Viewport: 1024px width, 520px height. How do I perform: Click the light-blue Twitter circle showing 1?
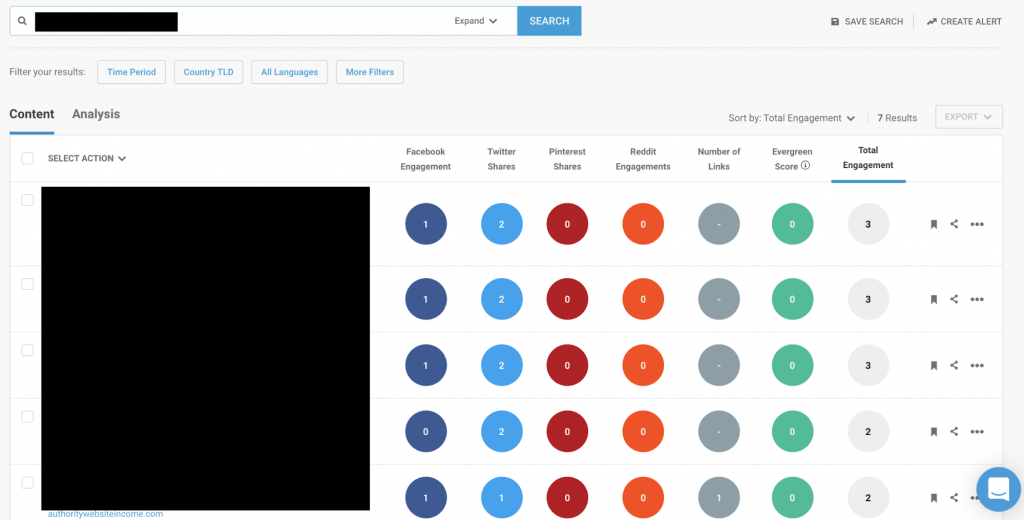pyautogui.click(x=502, y=498)
